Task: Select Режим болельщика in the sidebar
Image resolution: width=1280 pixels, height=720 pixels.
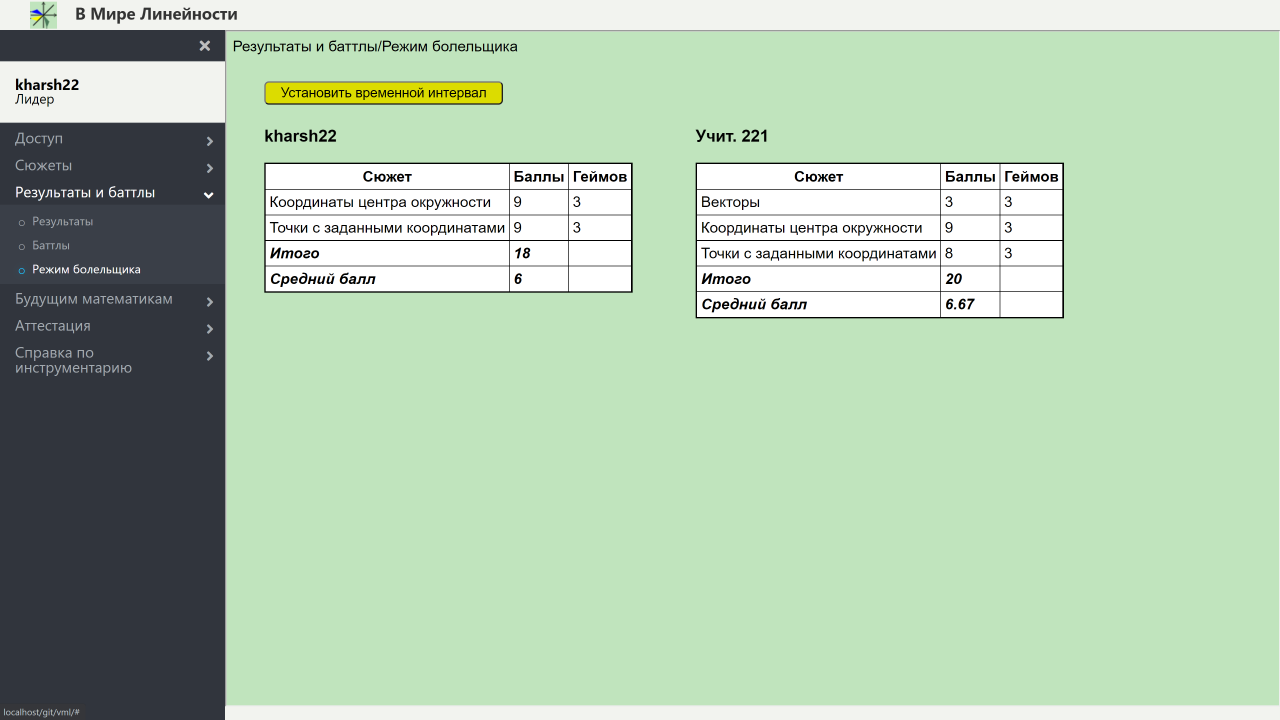Action: pos(86,269)
